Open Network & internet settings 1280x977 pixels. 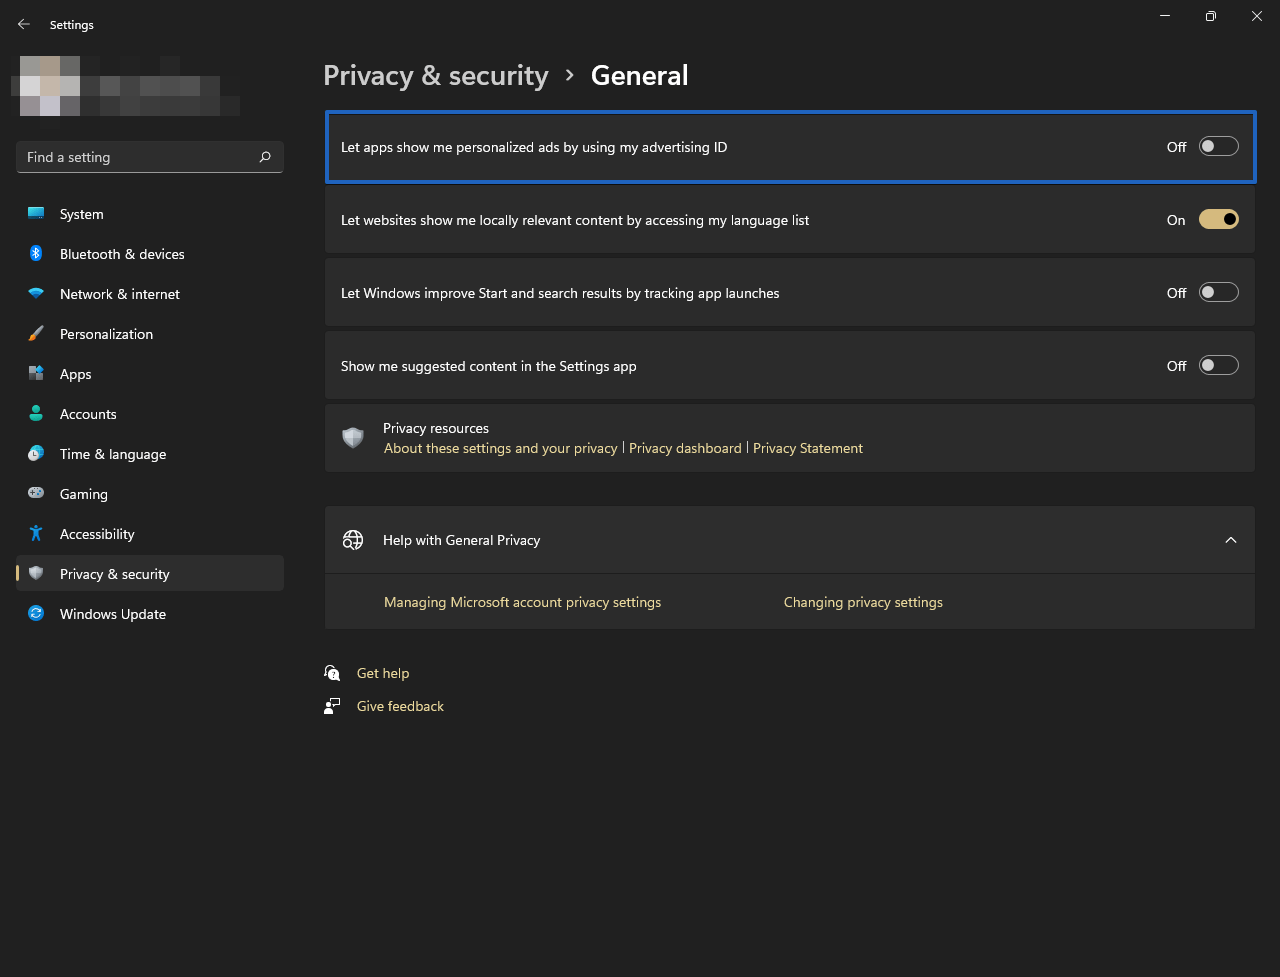pyautogui.click(x=150, y=294)
